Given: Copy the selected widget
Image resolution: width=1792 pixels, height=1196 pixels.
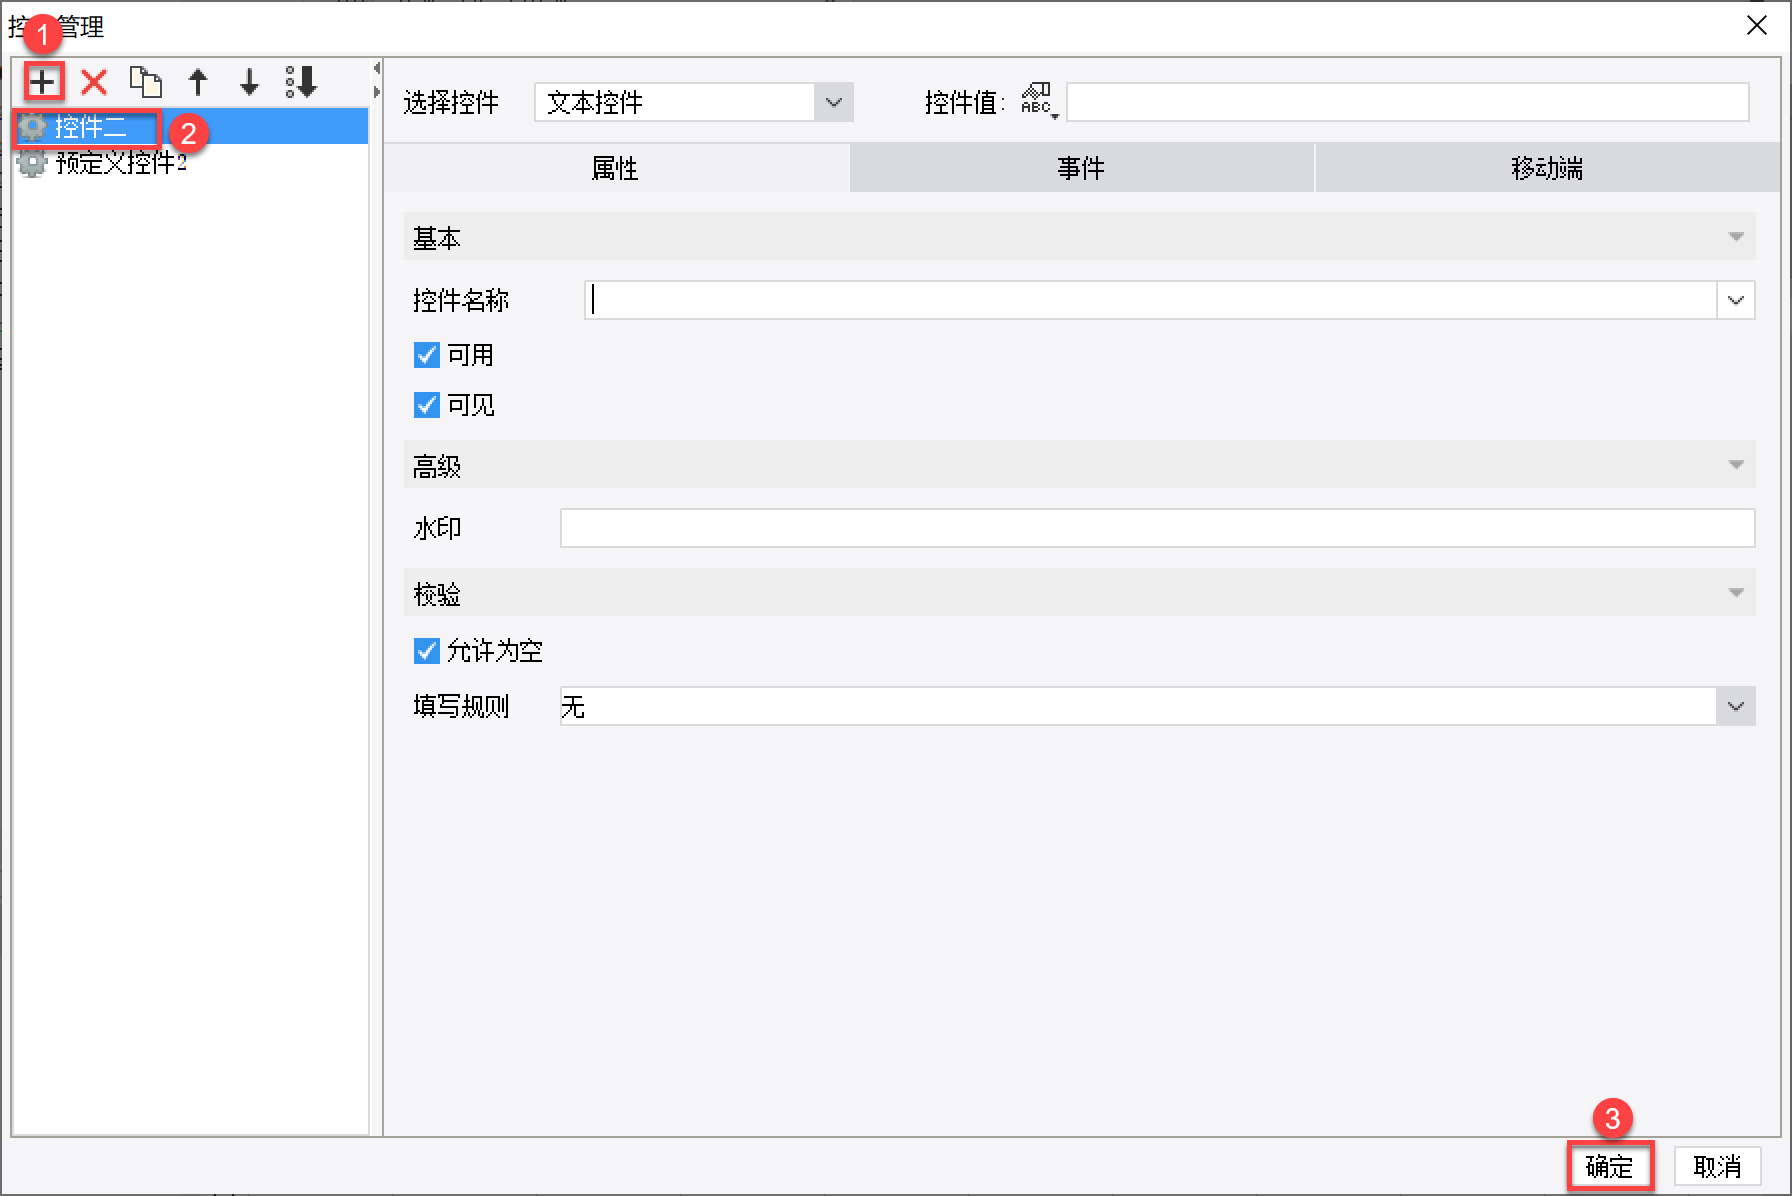Looking at the screenshot, I should click(x=146, y=82).
